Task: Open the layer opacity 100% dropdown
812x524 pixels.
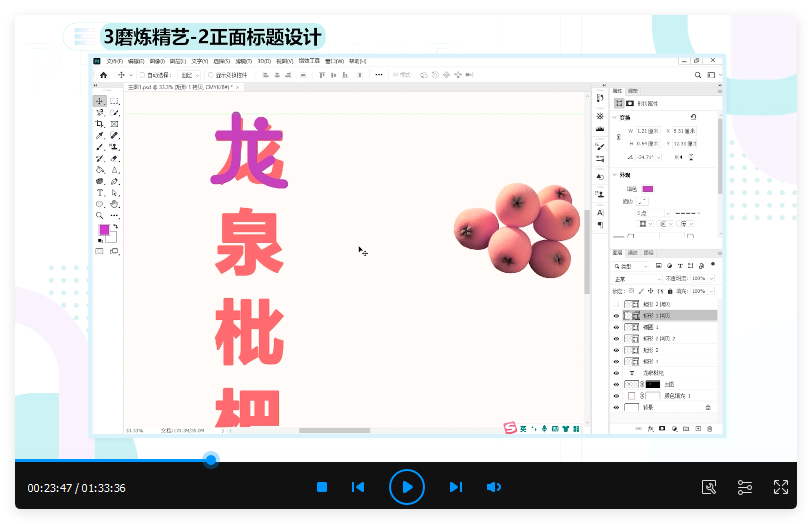Action: pos(700,279)
